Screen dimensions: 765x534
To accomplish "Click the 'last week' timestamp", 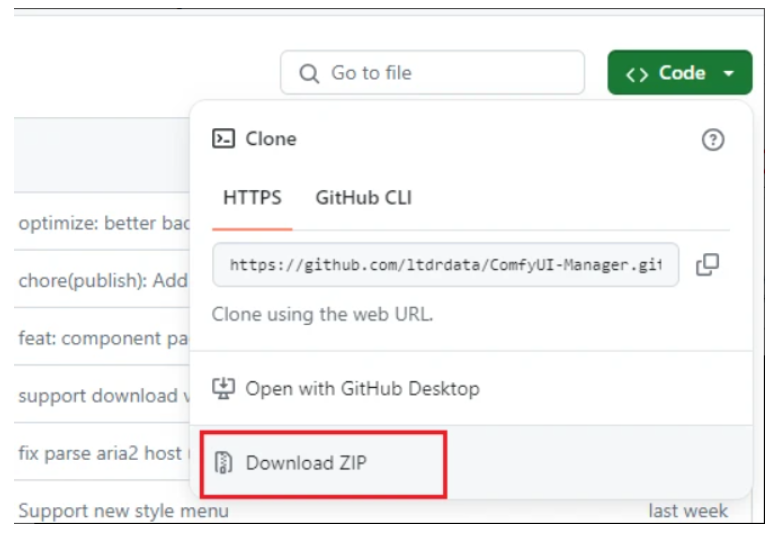I will 688,511.
